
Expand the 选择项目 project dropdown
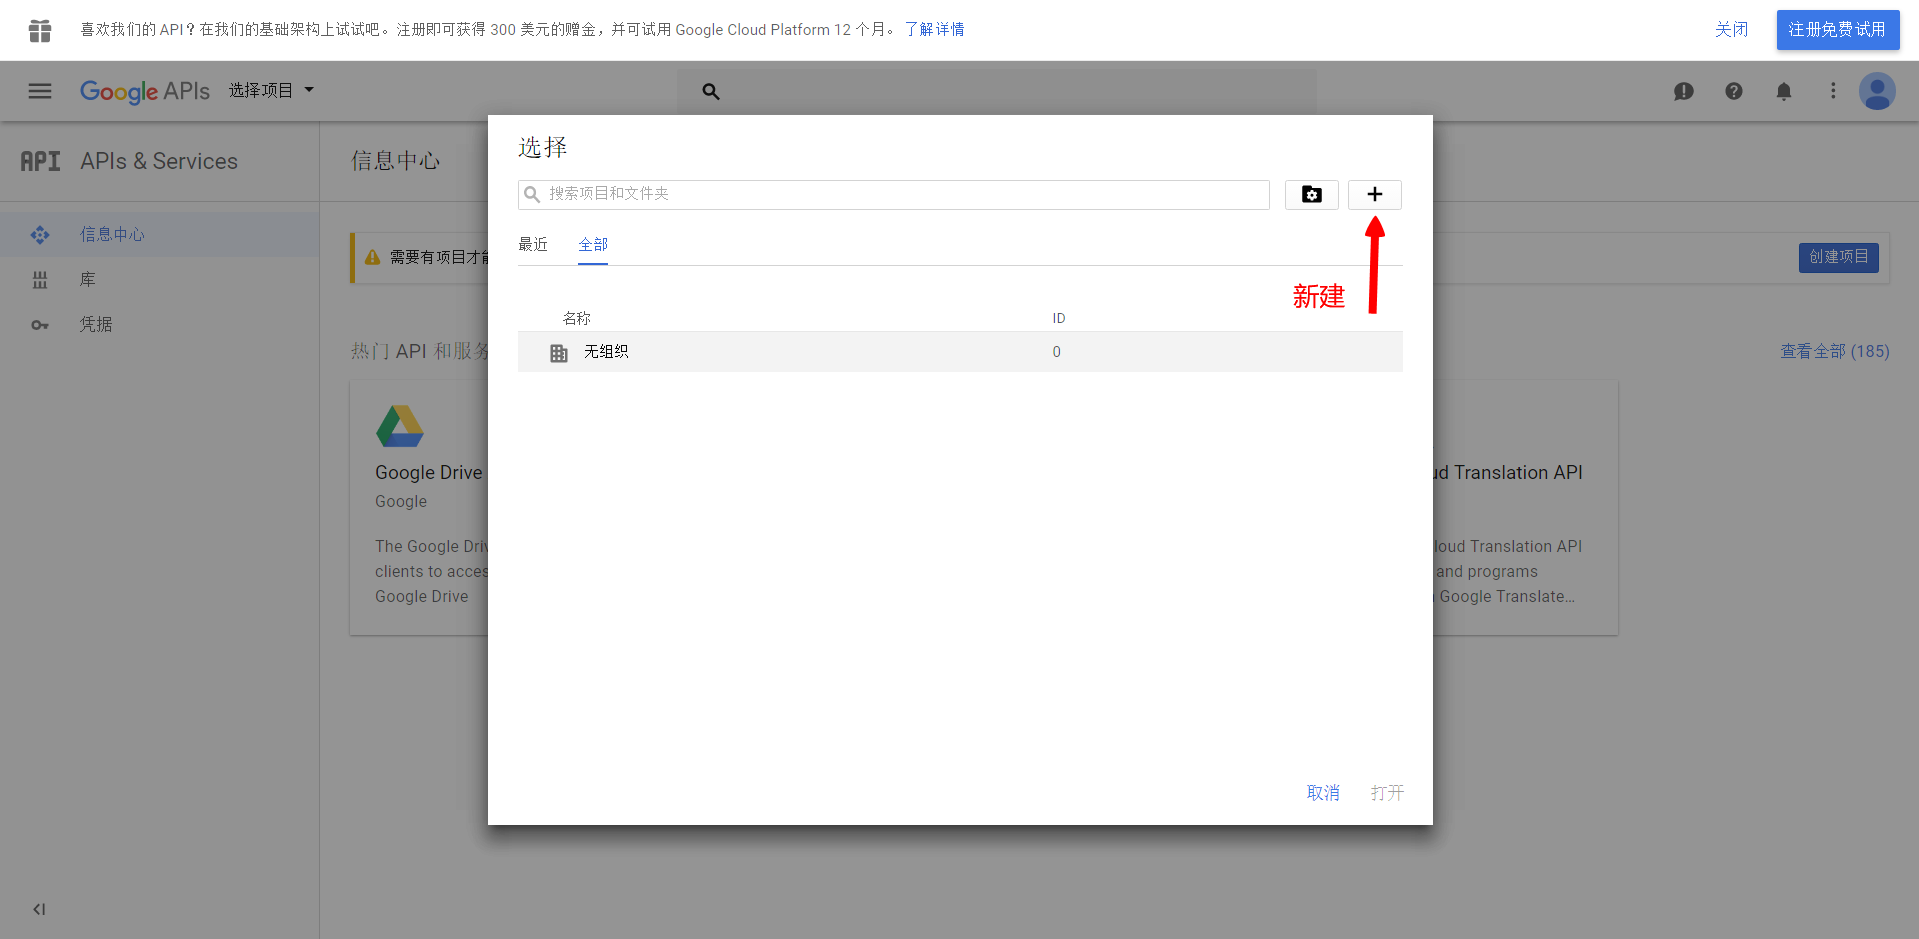tap(271, 90)
